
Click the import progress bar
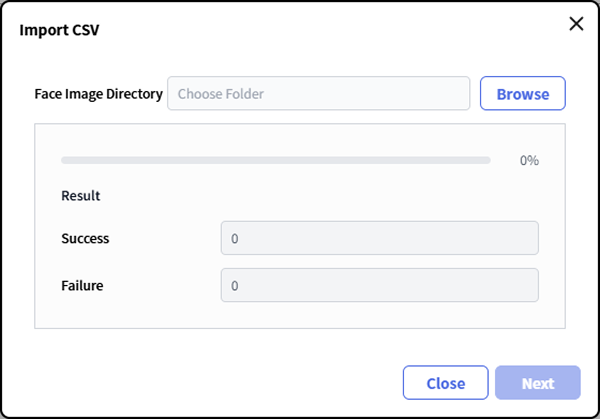[x=275, y=160]
